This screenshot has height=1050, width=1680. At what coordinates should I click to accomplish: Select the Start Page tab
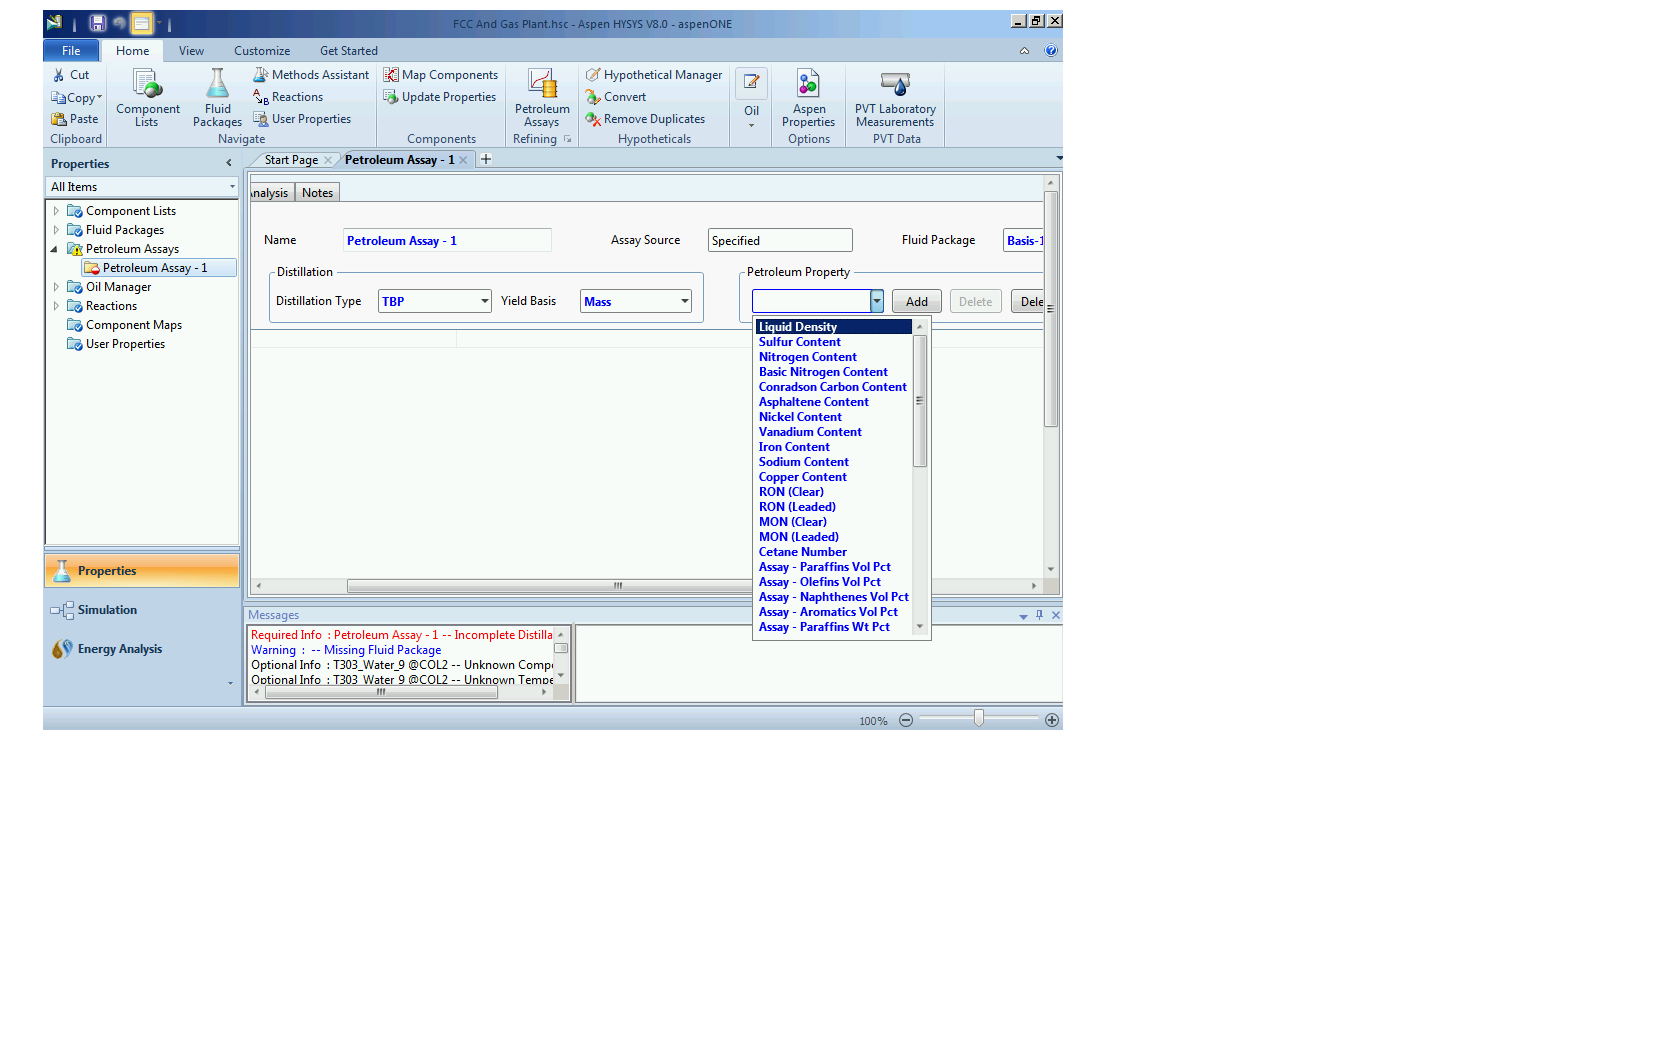[291, 160]
